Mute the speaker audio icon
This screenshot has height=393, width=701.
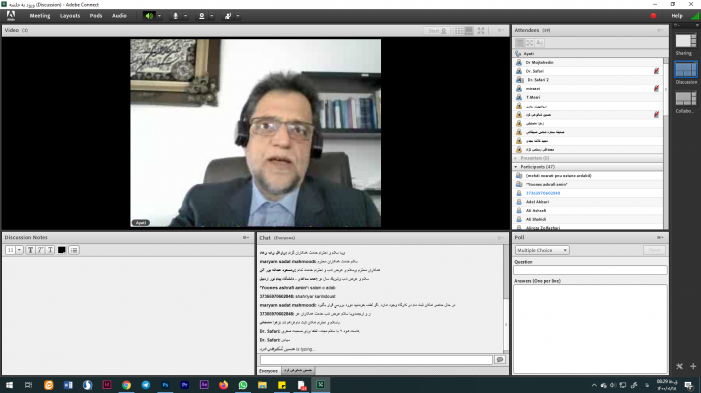tap(149, 16)
